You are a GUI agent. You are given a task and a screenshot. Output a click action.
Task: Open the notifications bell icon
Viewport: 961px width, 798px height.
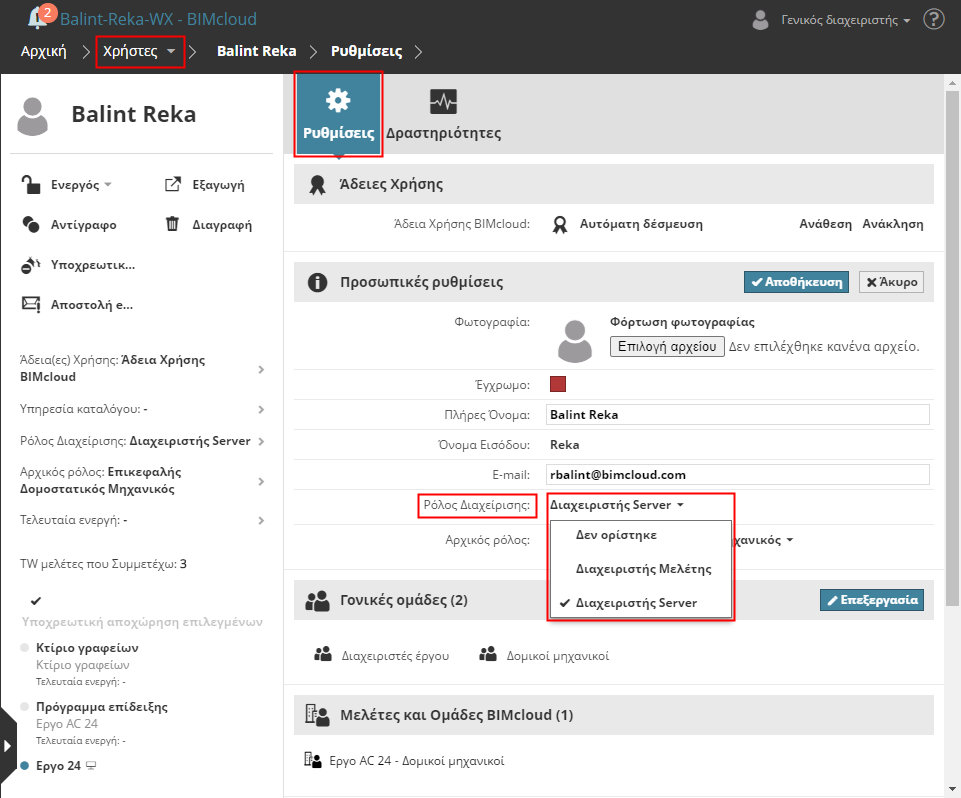click(38, 18)
